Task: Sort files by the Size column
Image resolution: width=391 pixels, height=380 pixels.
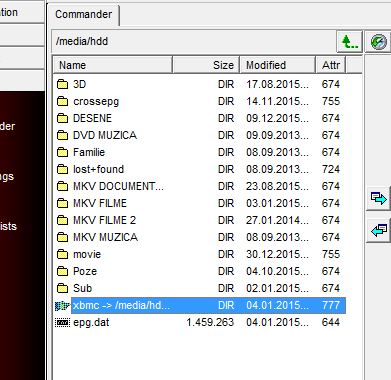Action: point(206,65)
